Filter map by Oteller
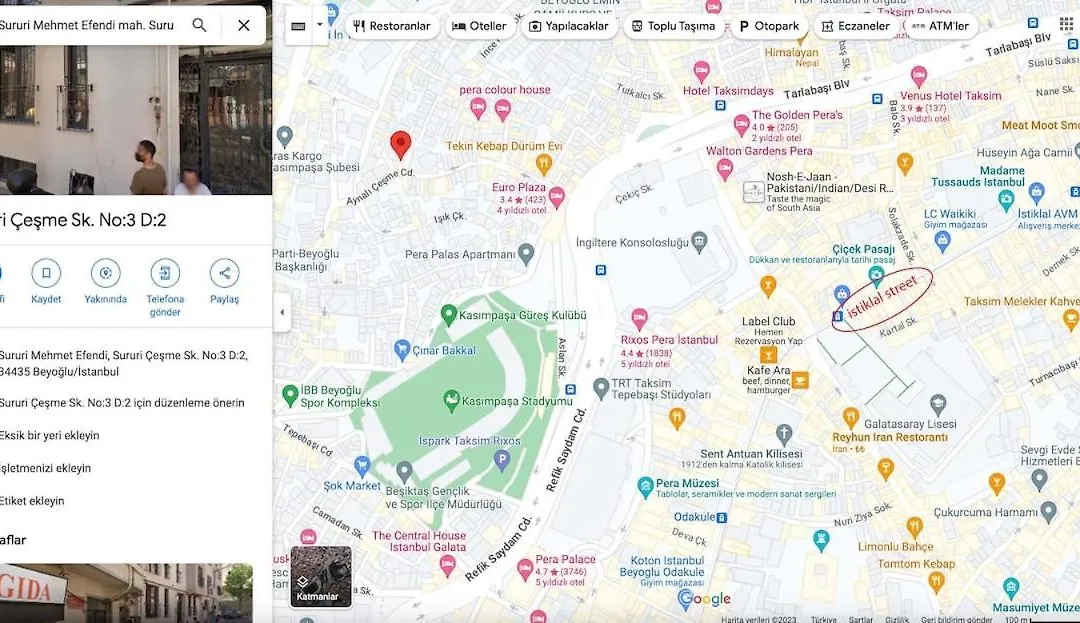 (x=479, y=26)
